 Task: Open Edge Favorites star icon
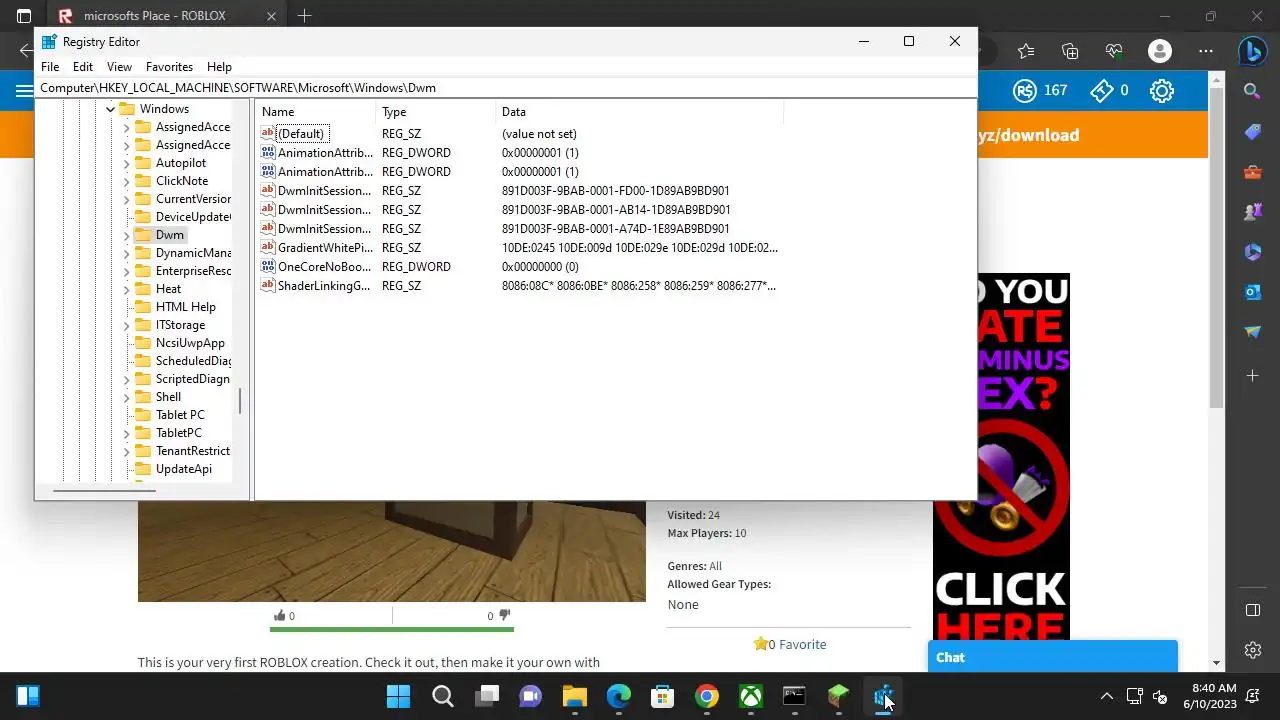click(1026, 51)
